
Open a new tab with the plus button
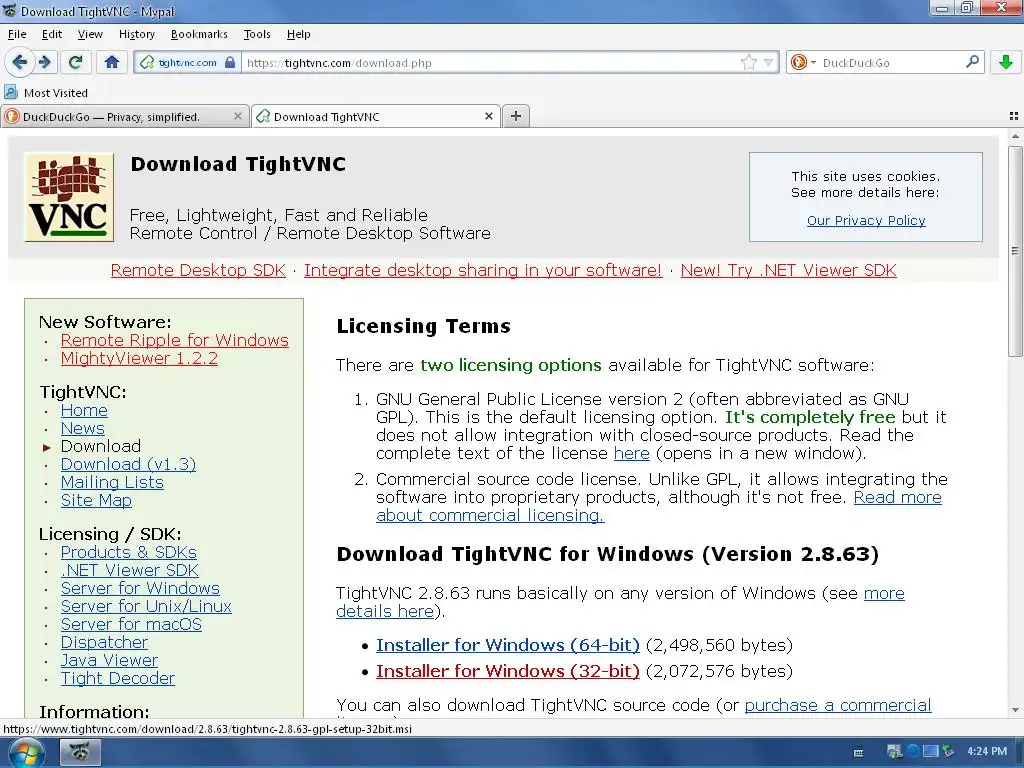coord(516,116)
